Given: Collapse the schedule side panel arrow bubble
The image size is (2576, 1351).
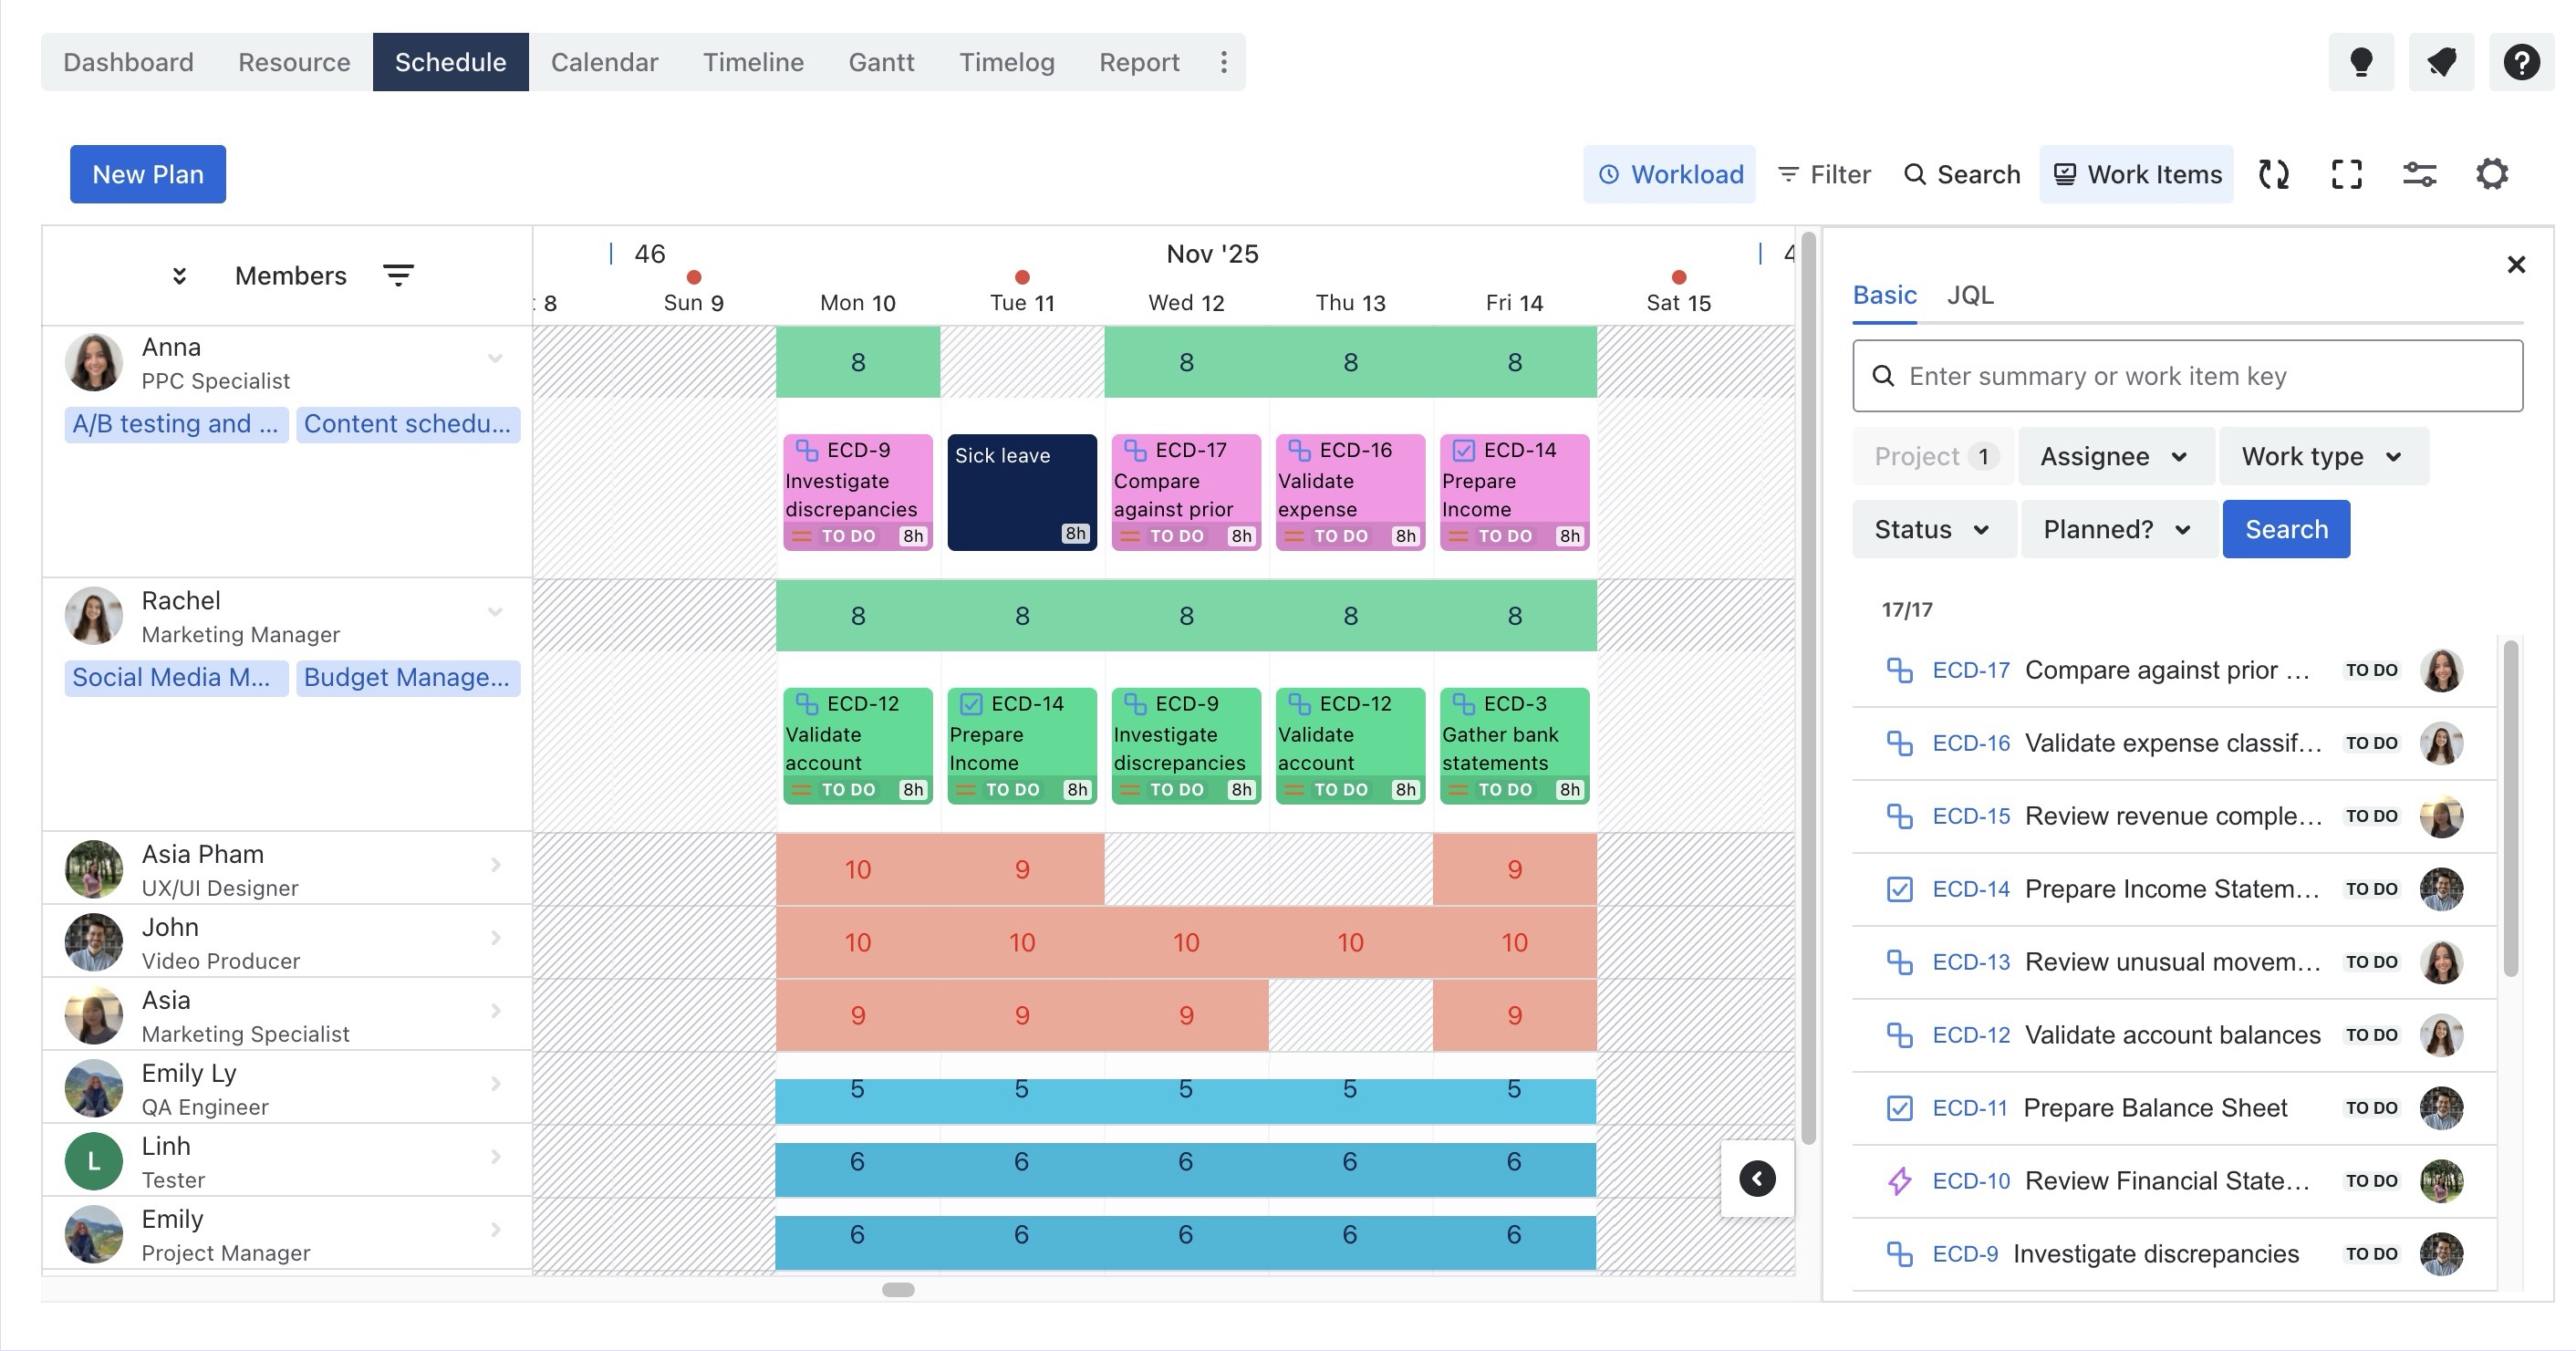Looking at the screenshot, I should (1757, 1179).
